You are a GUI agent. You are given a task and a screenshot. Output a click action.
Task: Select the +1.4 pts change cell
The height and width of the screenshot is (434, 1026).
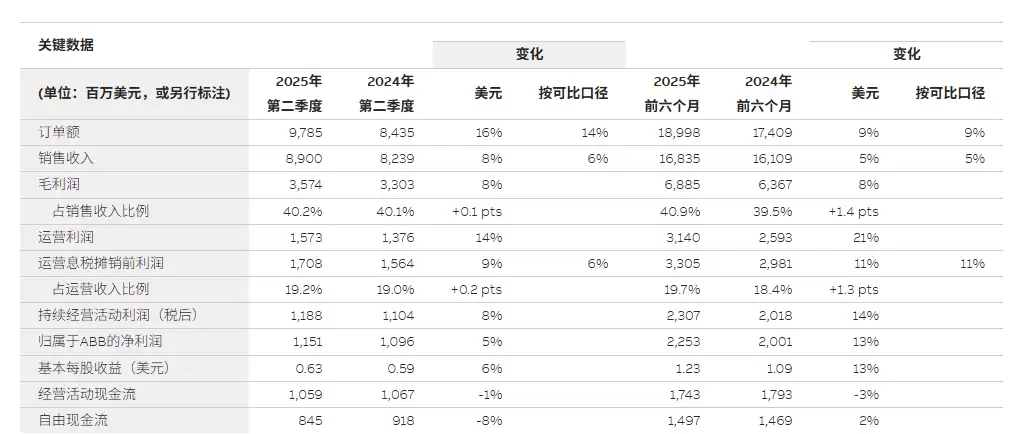coord(853,211)
